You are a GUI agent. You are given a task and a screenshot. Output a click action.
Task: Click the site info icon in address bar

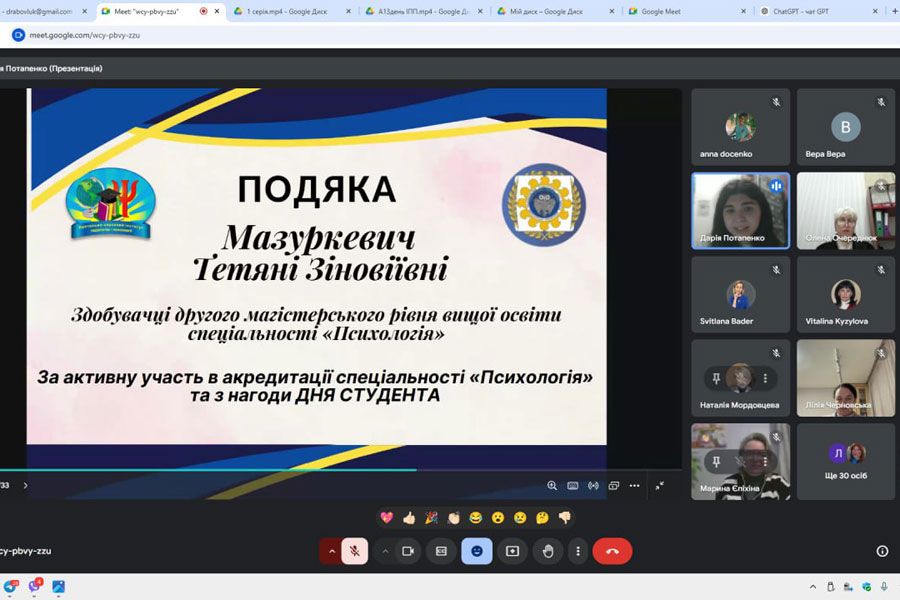tap(18, 35)
